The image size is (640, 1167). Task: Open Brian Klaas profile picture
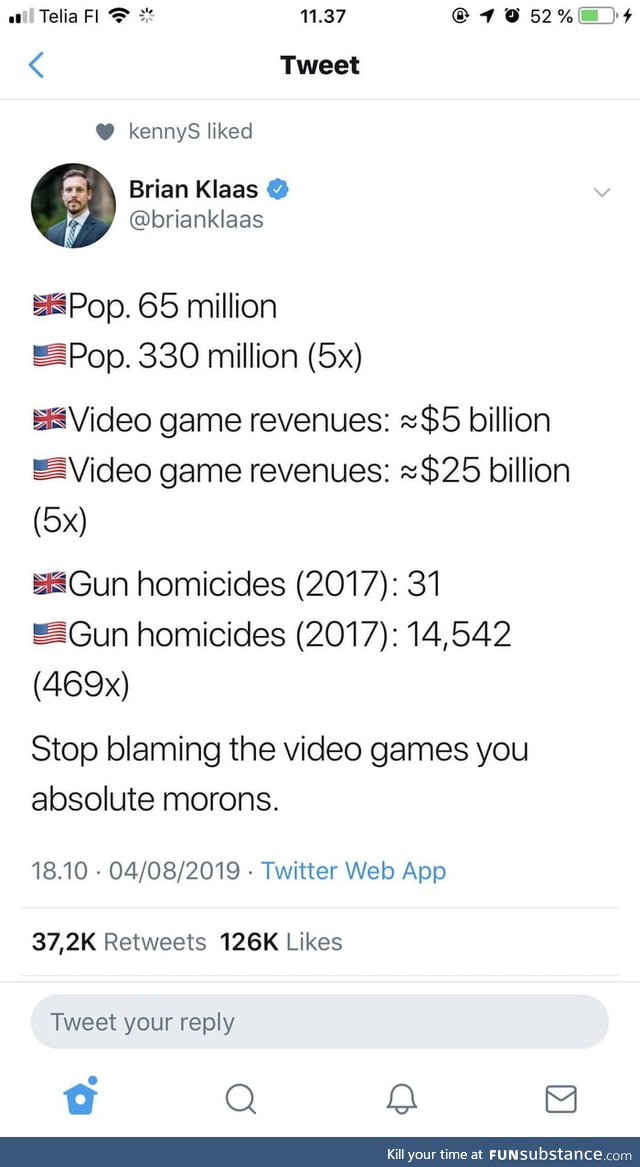pos(73,205)
